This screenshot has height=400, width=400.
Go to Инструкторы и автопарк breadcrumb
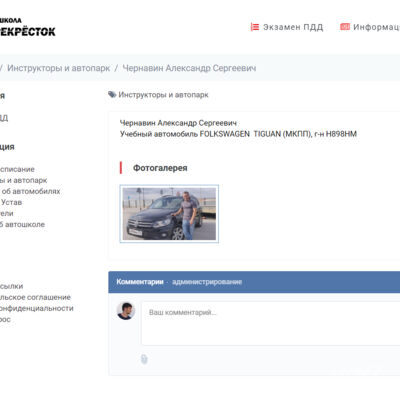(x=59, y=68)
